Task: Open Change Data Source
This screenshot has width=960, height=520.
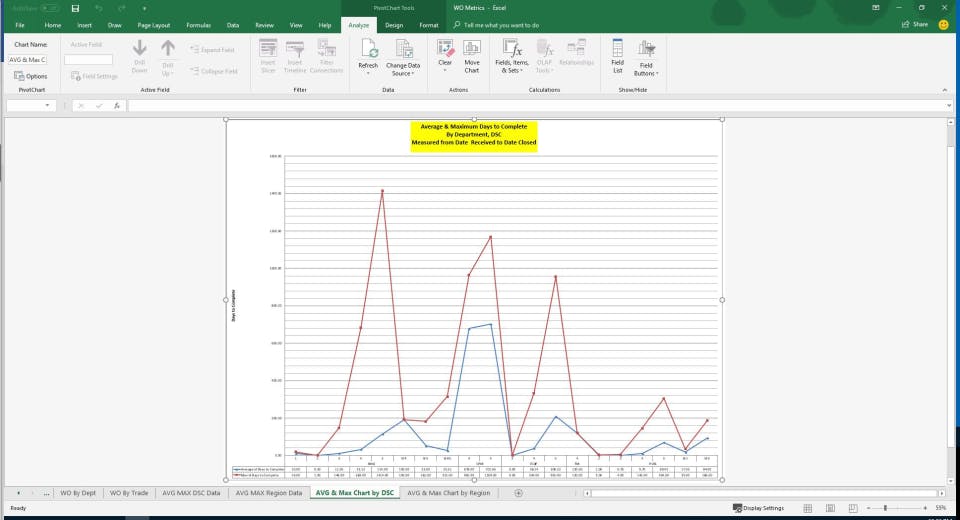Action: tap(403, 57)
